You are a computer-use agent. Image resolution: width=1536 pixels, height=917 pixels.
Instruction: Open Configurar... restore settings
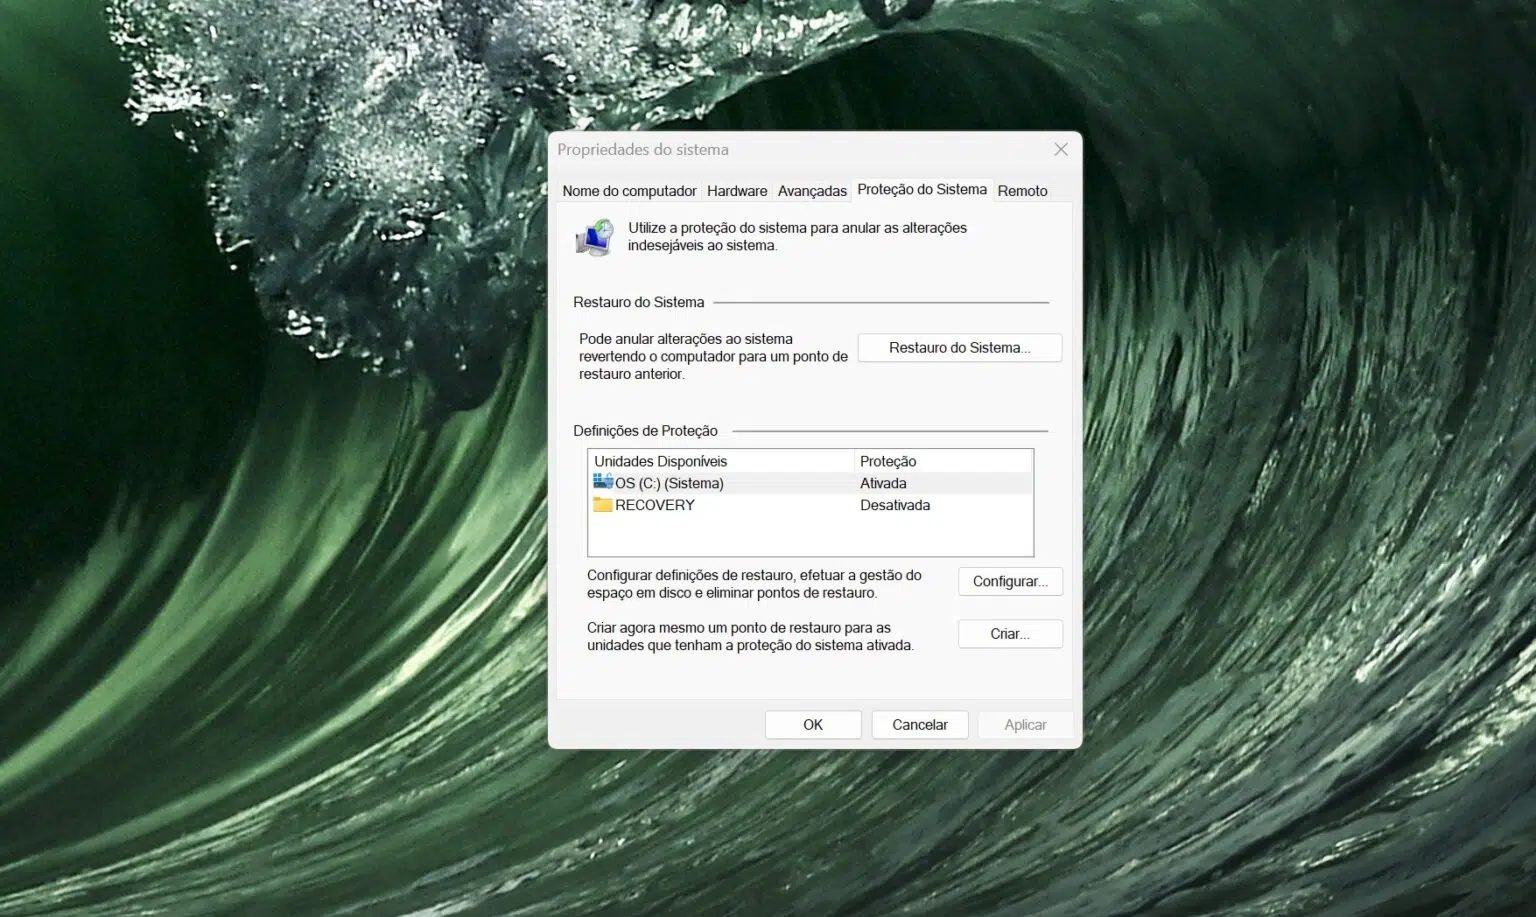coord(1010,582)
